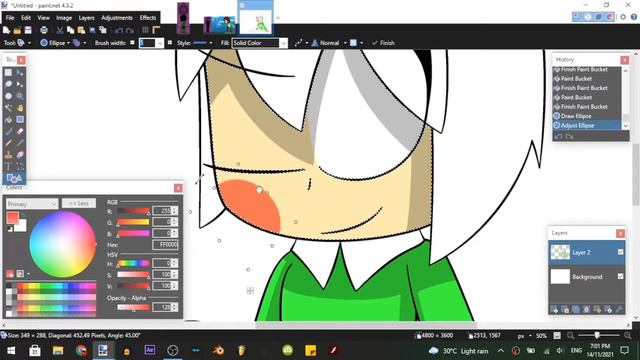Toggle the Colors window icon top-right
This screenshot has width=640, height=360.
click(x=610, y=17)
